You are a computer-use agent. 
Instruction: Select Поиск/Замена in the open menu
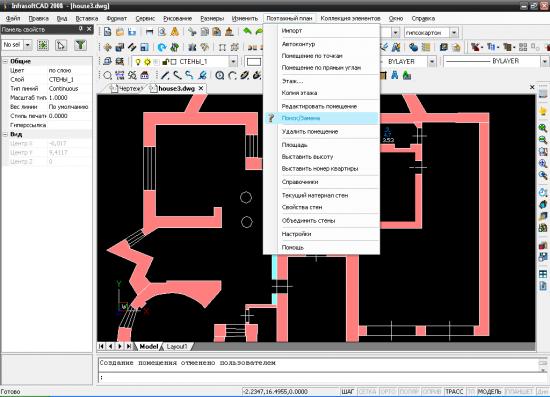[x=321, y=118]
